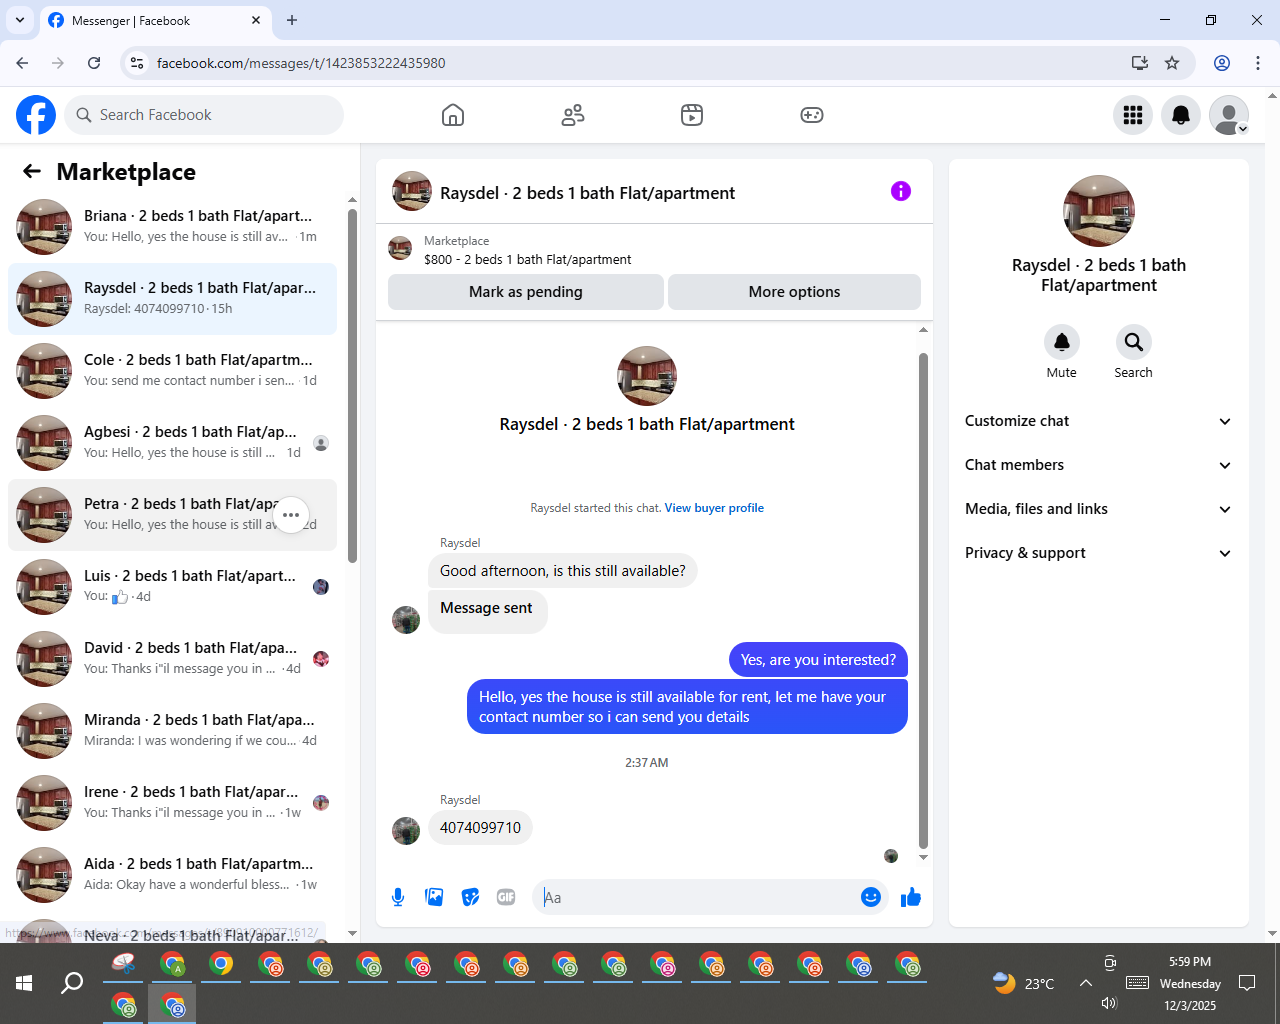Open Chrome three-dot menu

1258,63
